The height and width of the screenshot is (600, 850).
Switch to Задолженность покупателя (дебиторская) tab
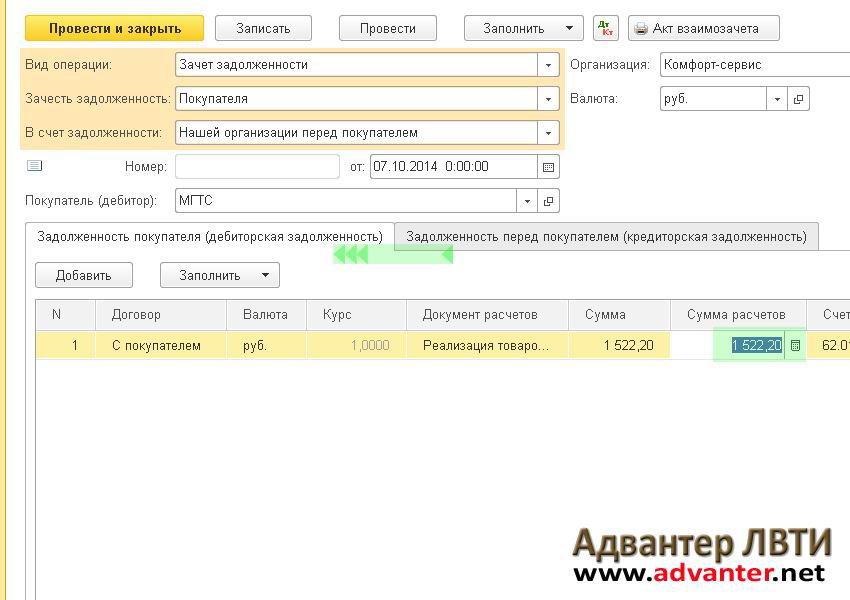(x=210, y=237)
